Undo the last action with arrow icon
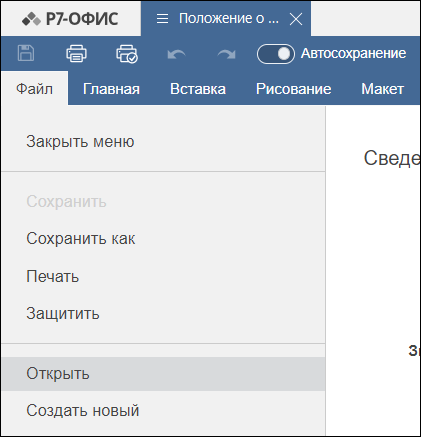This screenshot has height=437, width=421. tap(176, 54)
